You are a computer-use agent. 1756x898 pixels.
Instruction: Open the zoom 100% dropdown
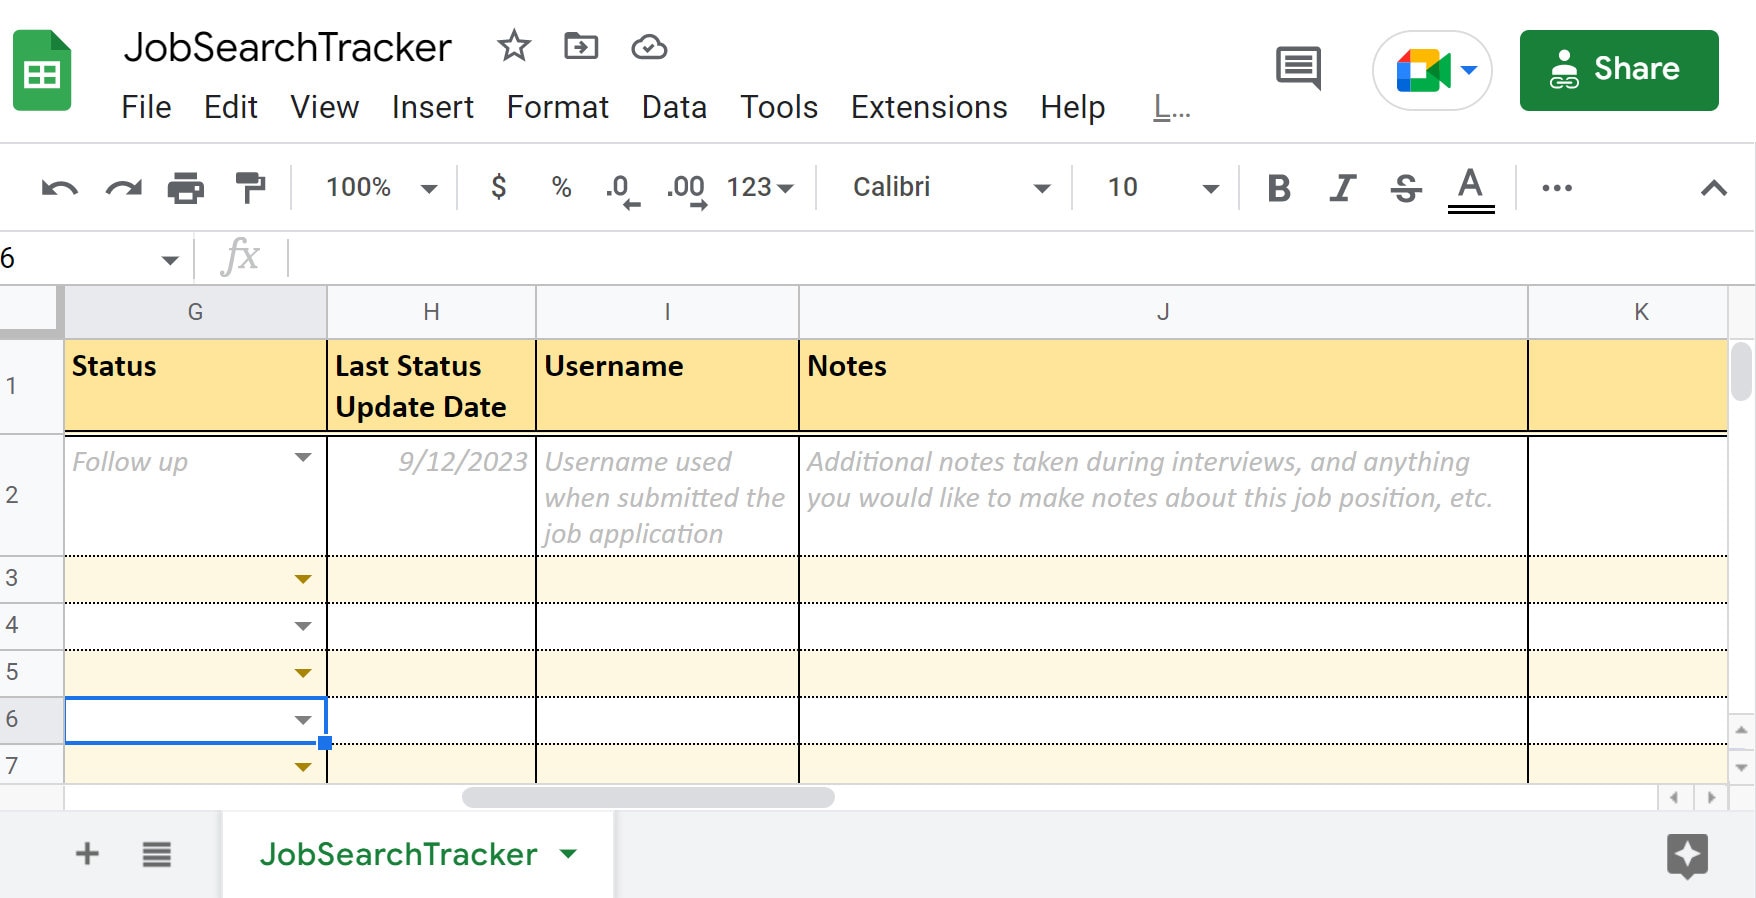(381, 187)
